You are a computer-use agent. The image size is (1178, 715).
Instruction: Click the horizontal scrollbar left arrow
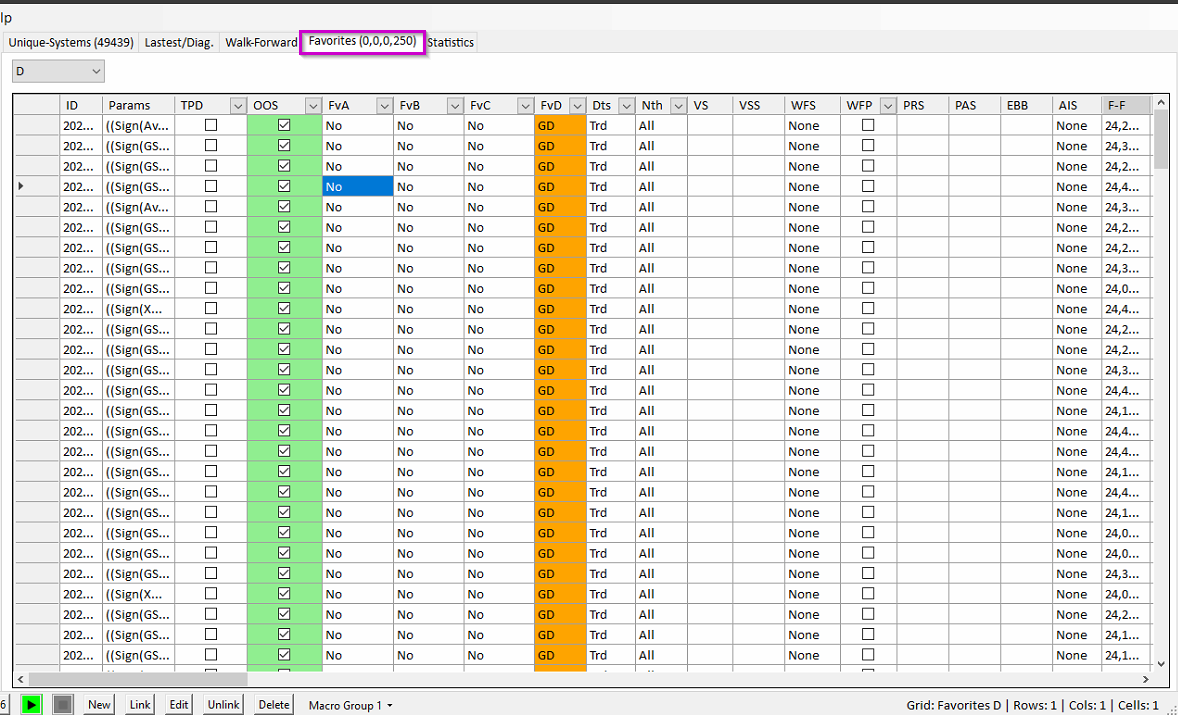pos(21,679)
